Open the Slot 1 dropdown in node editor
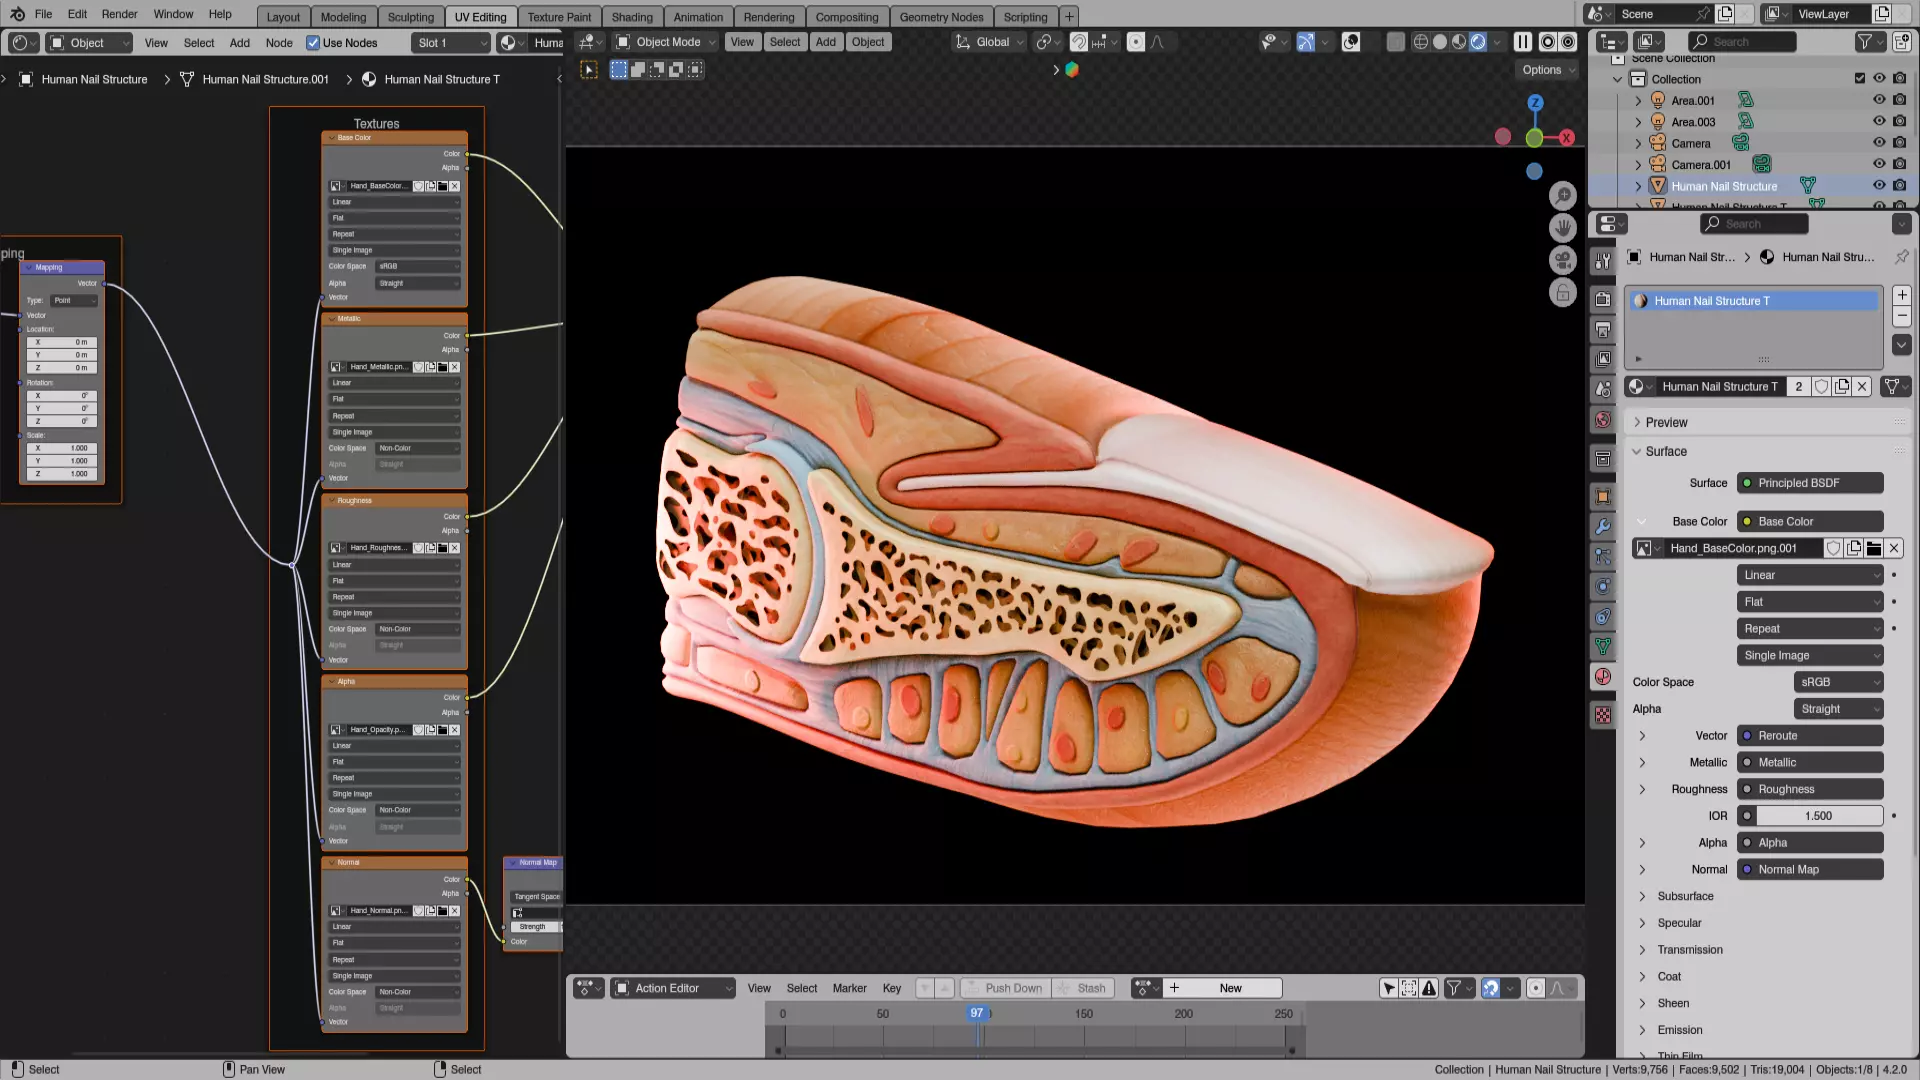 [x=451, y=43]
